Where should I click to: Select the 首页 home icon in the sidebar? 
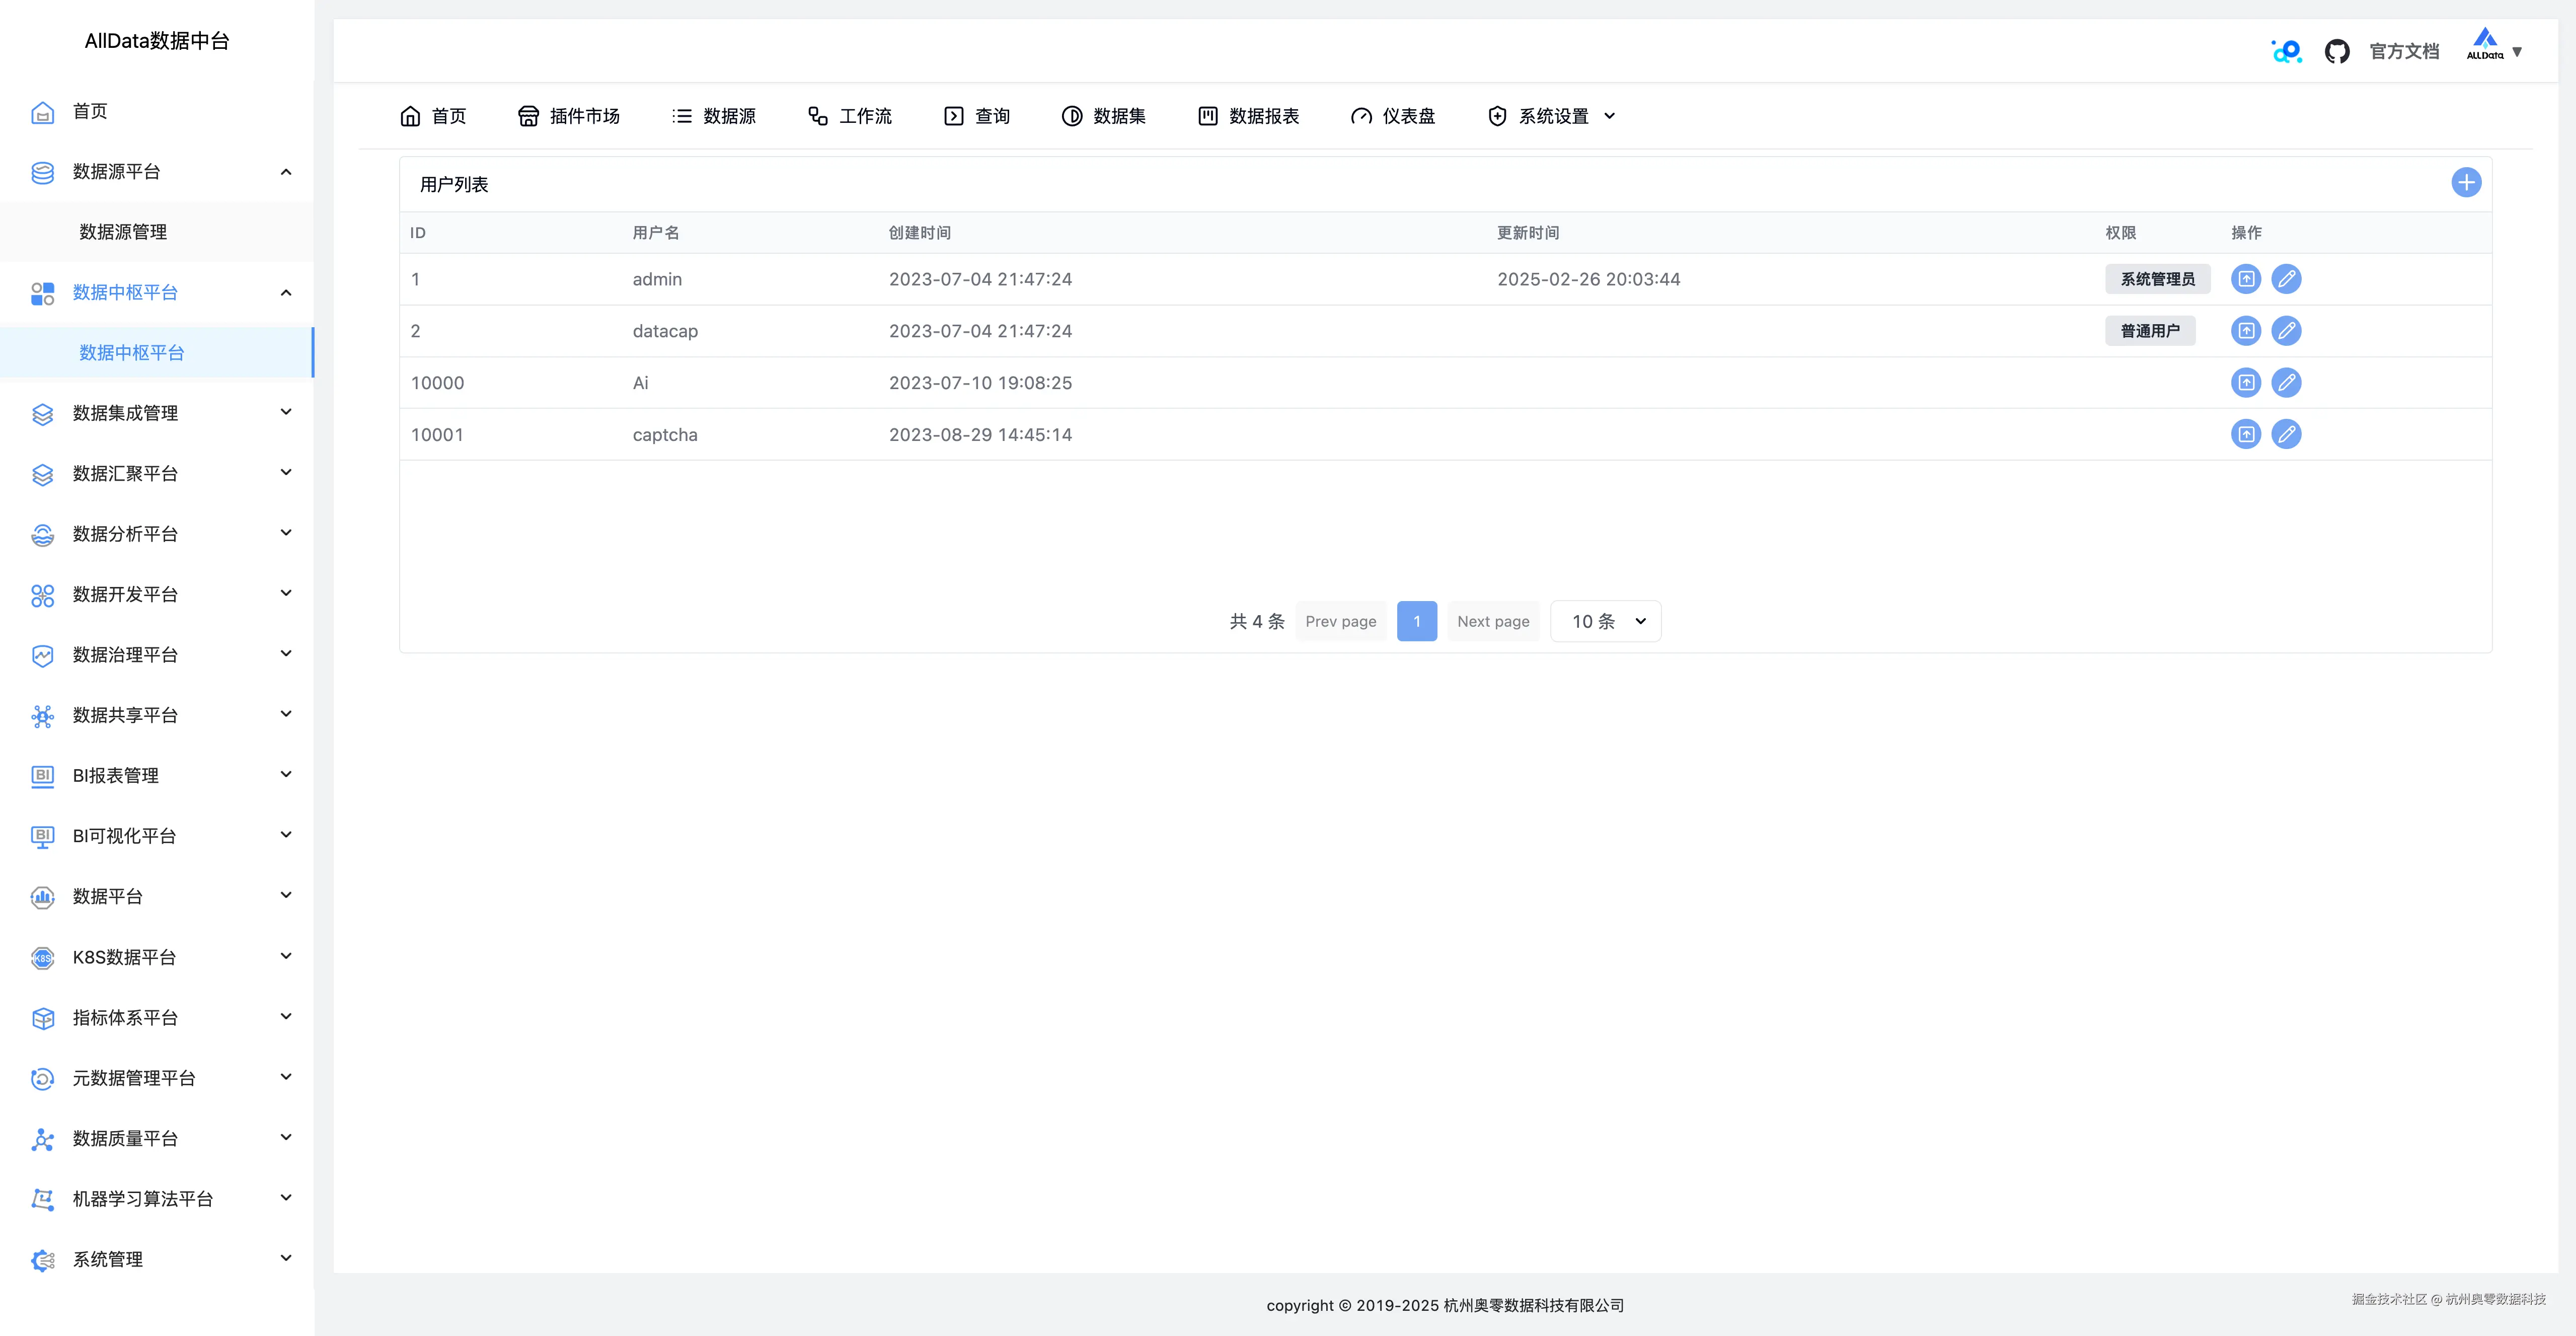click(42, 112)
